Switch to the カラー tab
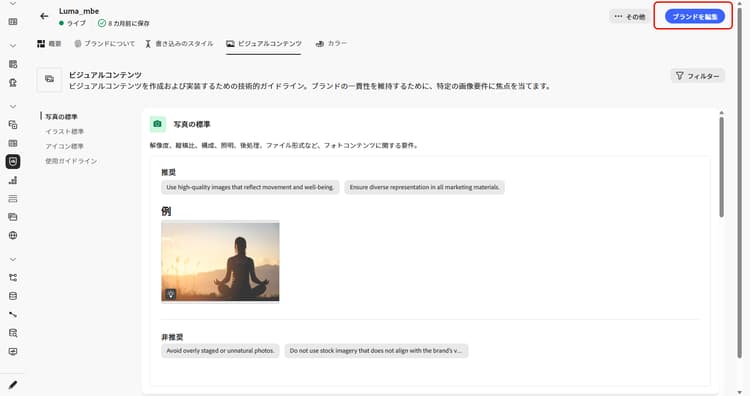750x396 pixels. click(x=331, y=44)
